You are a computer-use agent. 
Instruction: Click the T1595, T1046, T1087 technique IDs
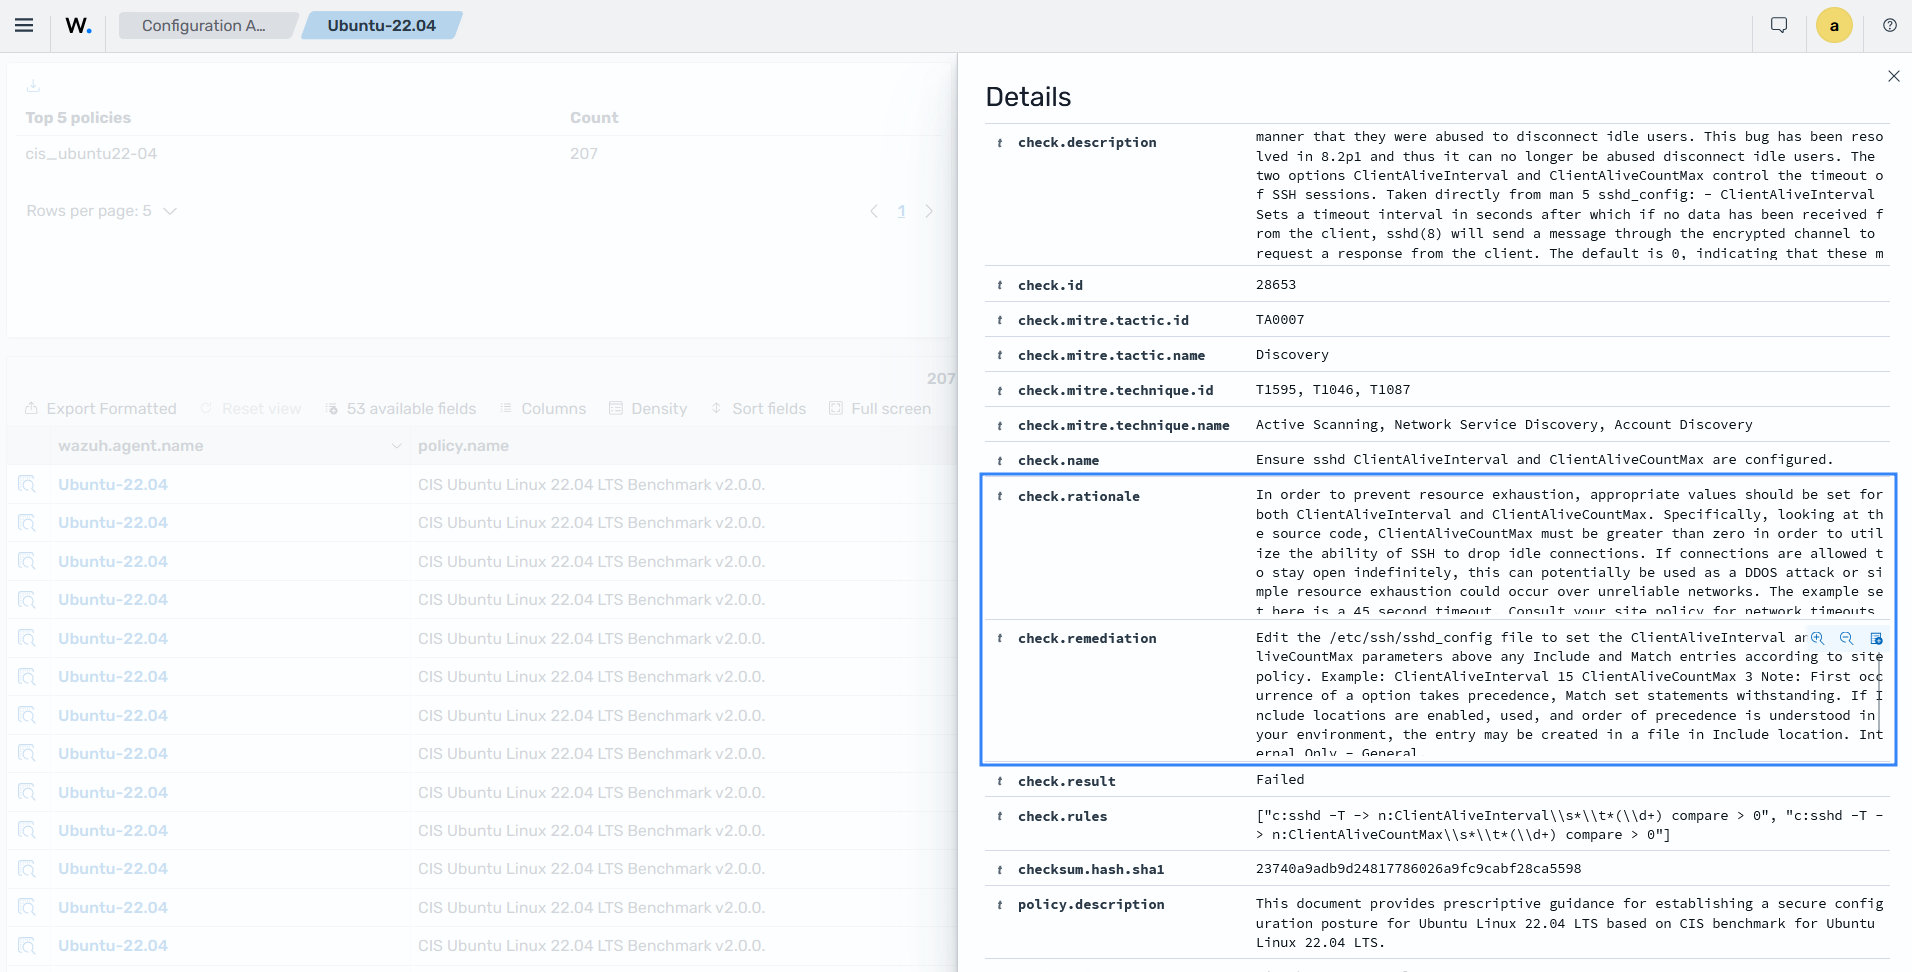(x=1333, y=390)
